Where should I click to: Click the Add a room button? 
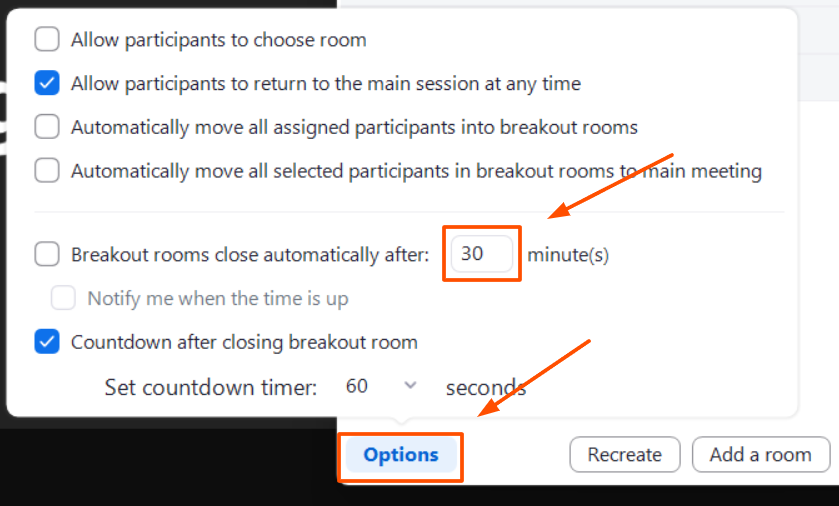(760, 455)
